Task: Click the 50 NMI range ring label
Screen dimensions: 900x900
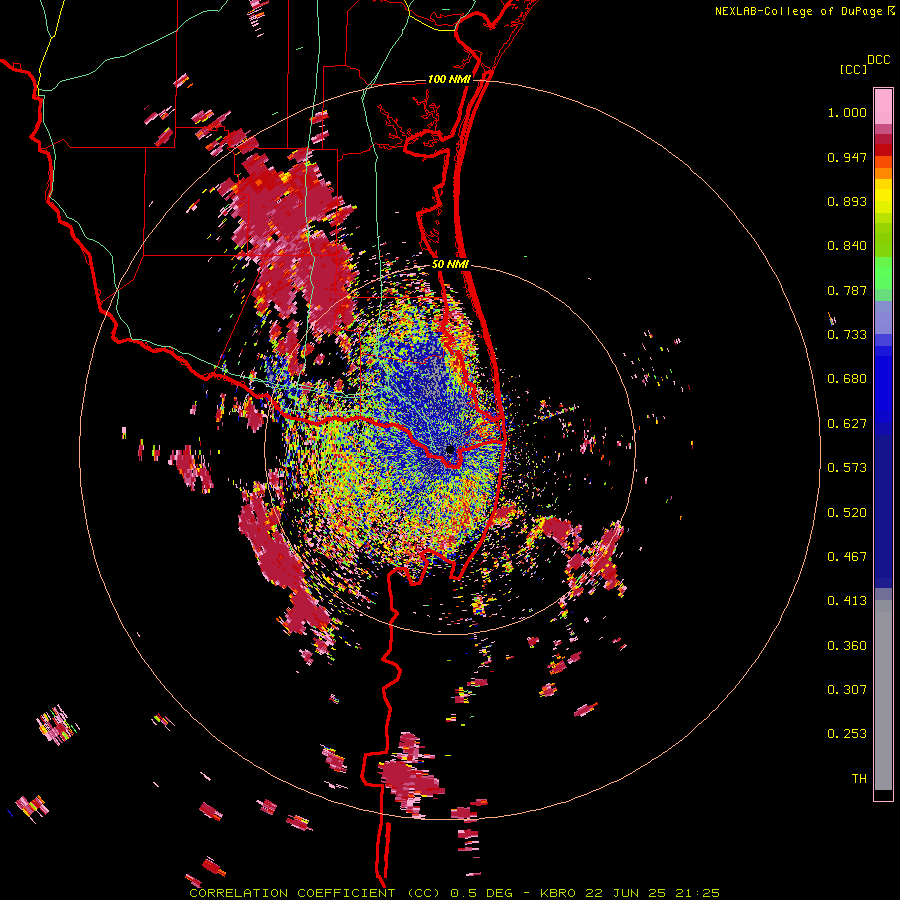Action: point(450,264)
